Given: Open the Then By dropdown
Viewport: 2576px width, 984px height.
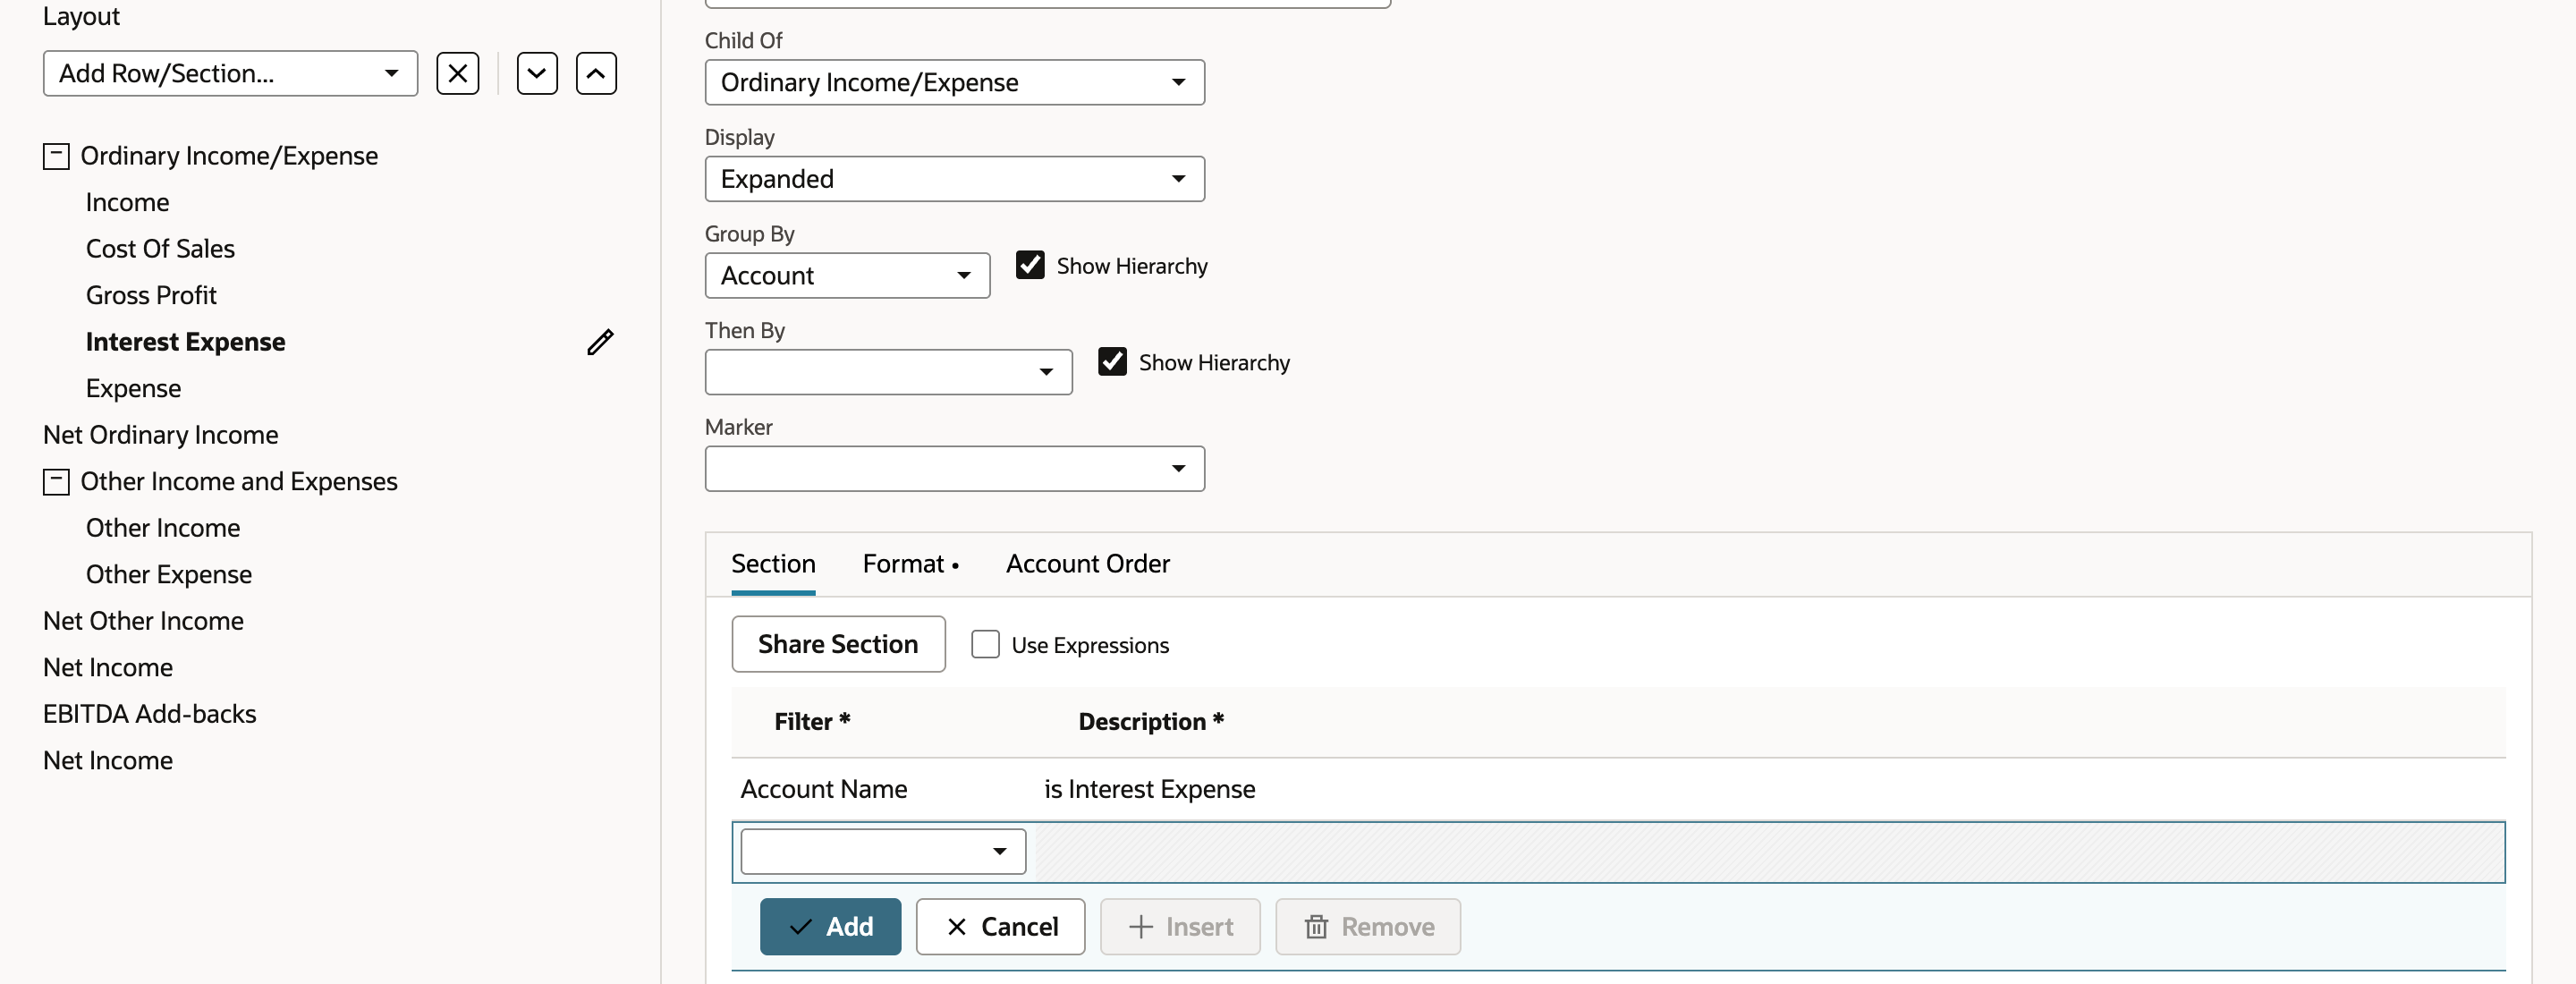Looking at the screenshot, I should [x=888, y=372].
